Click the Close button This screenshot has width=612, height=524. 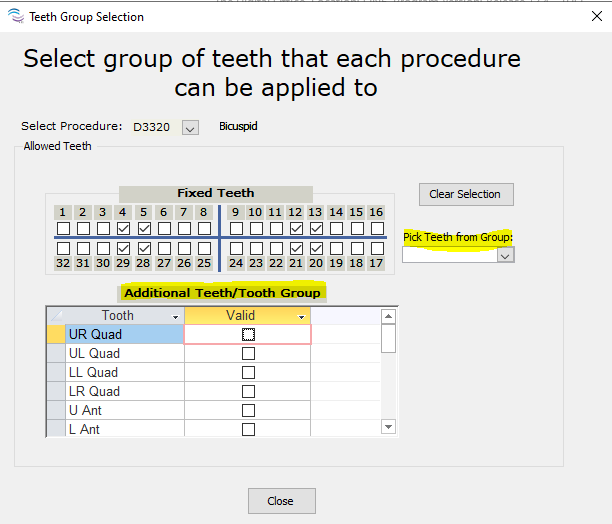281,501
